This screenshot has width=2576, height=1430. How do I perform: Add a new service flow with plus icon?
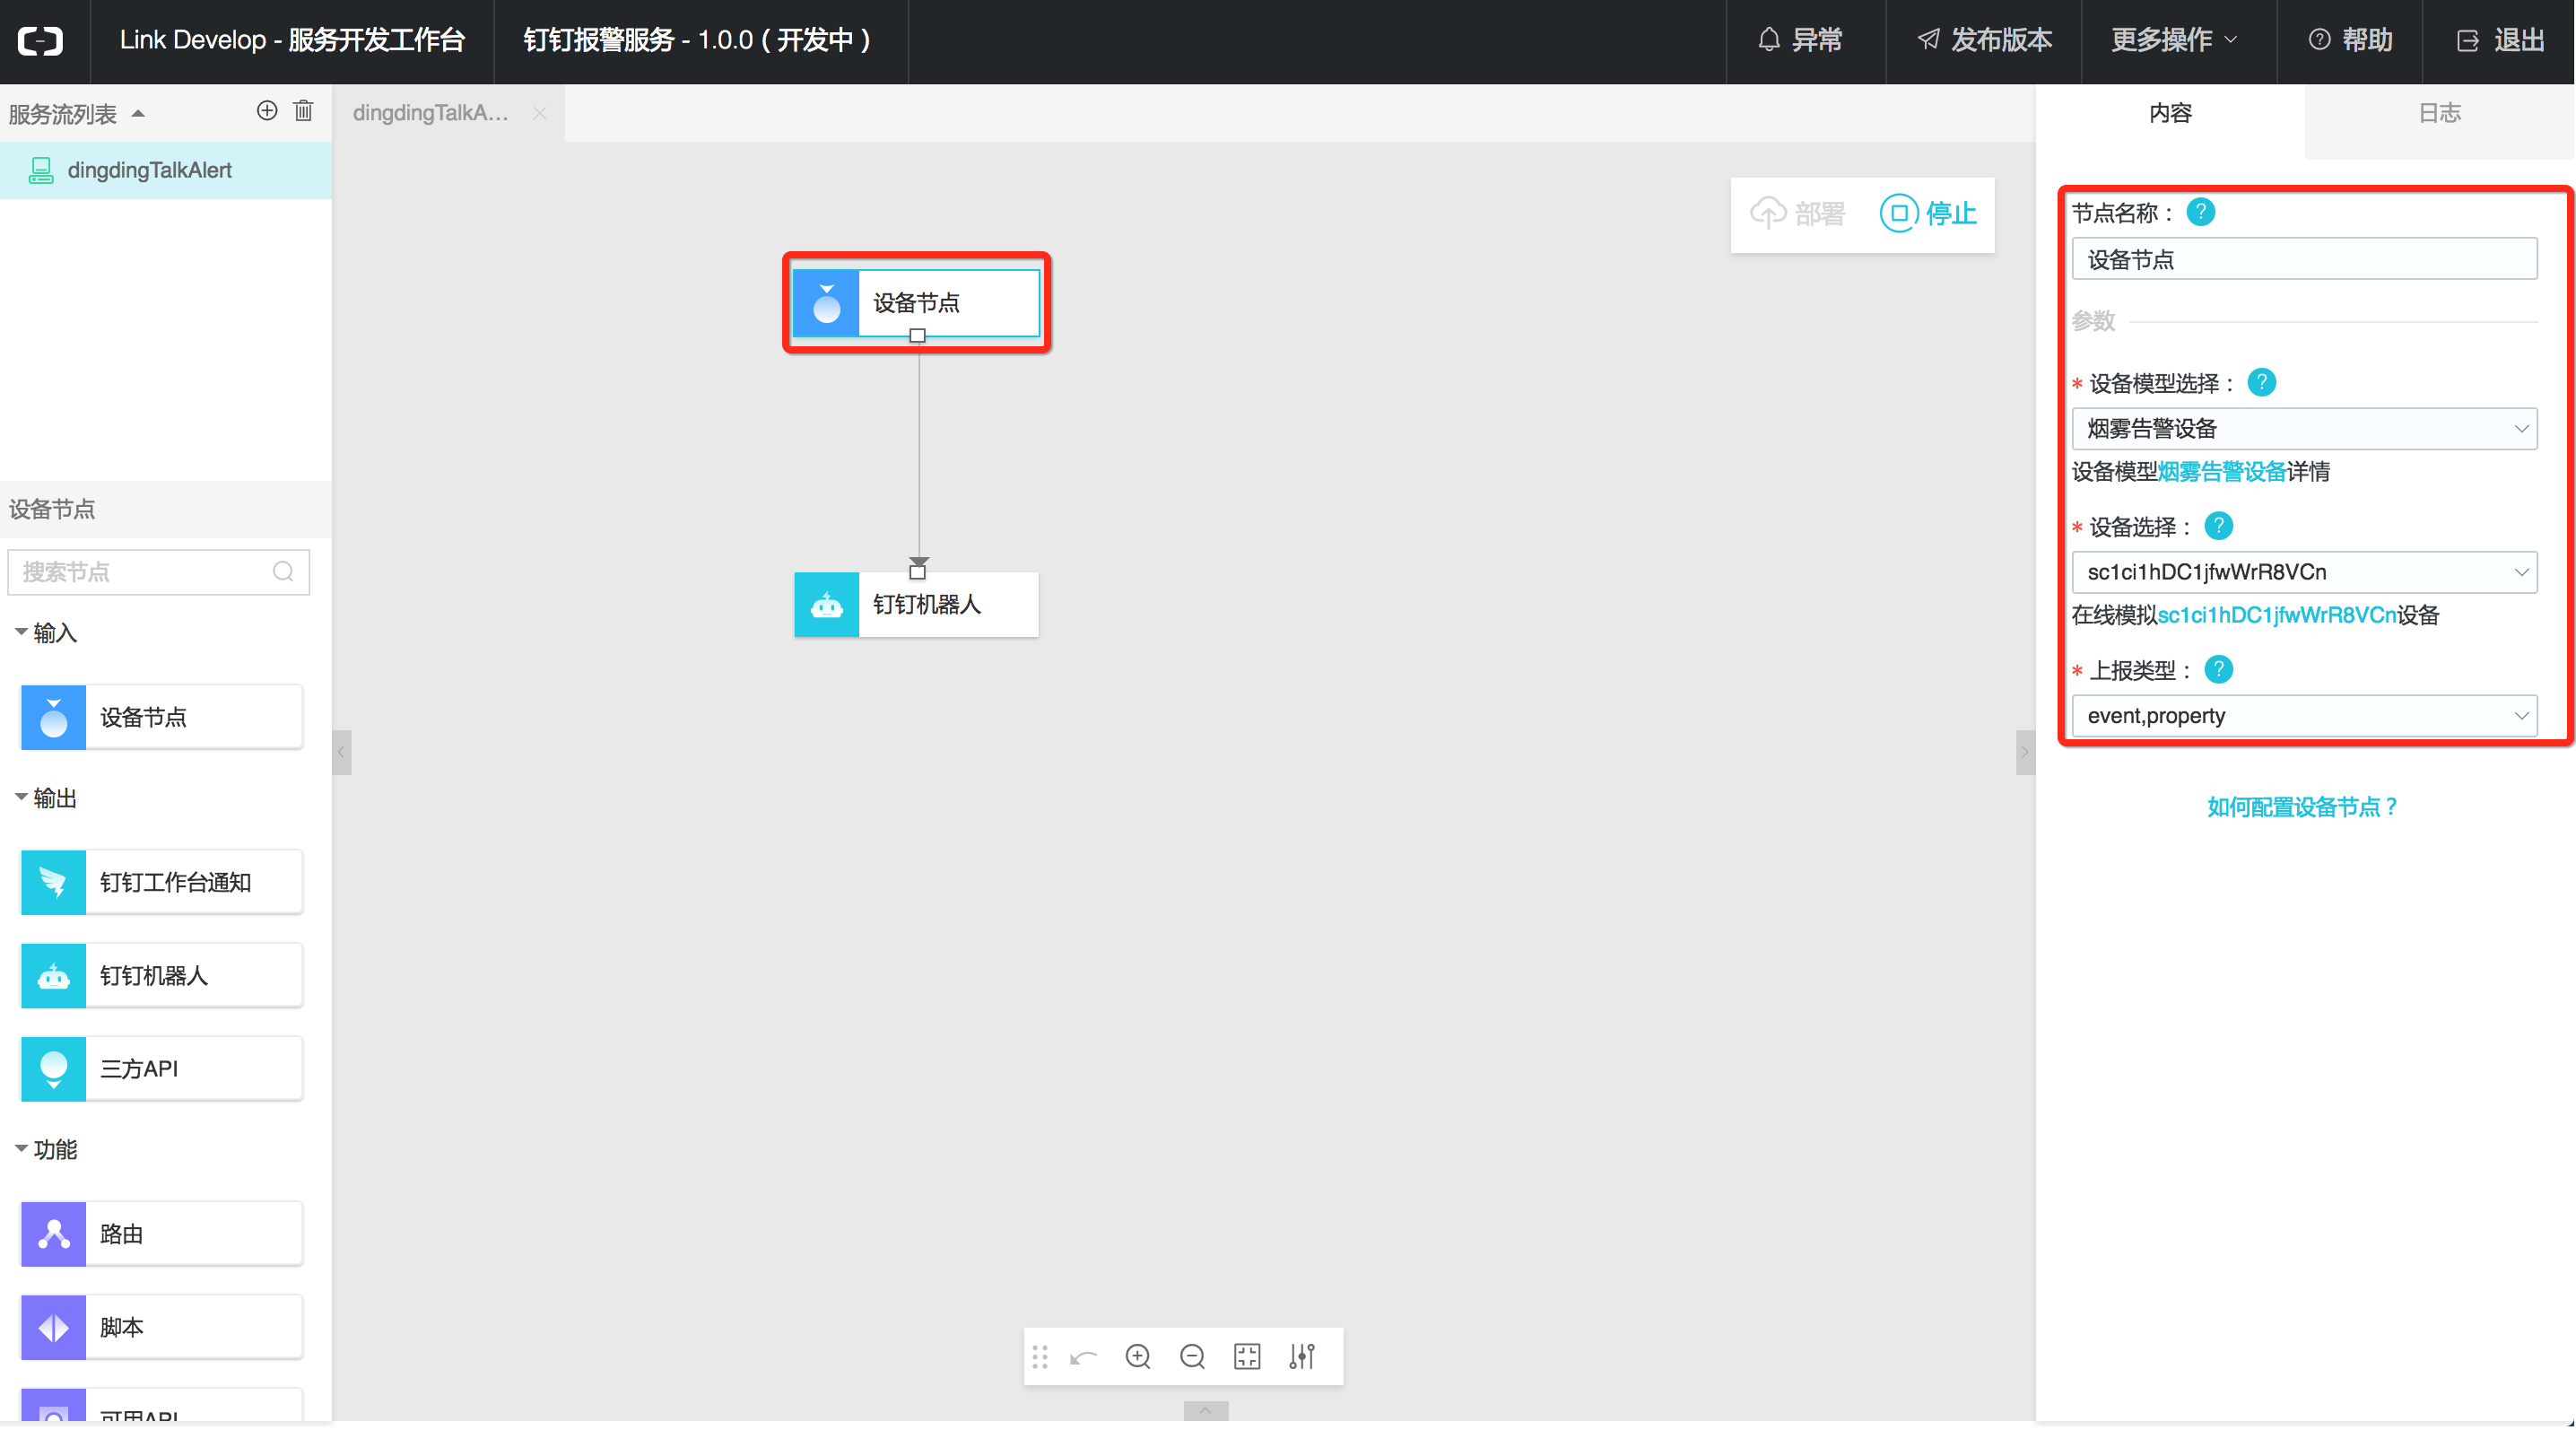coord(267,111)
